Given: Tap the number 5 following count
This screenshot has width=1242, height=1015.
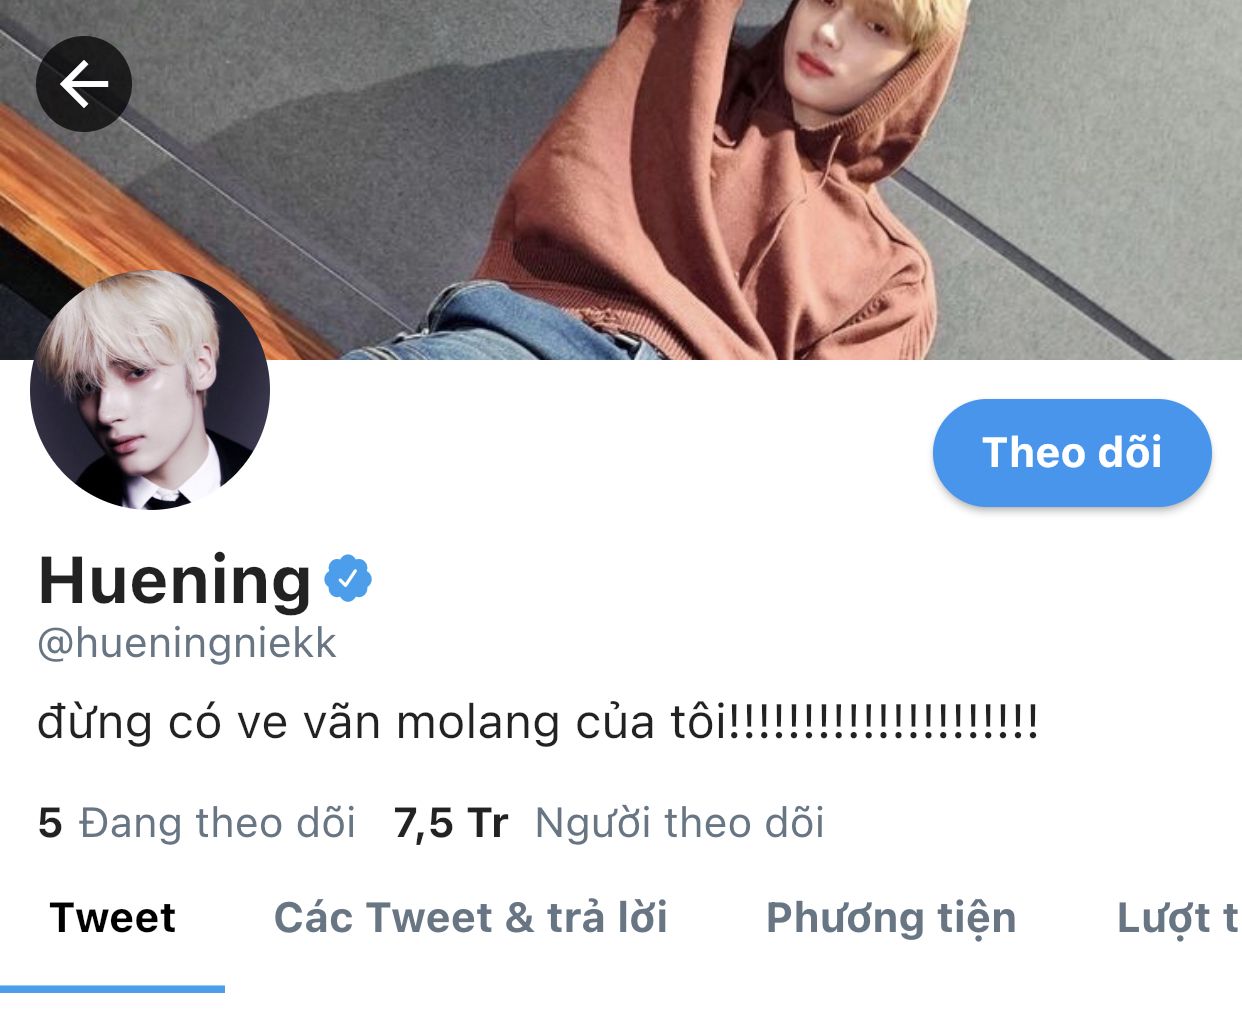Looking at the screenshot, I should tap(50, 823).
